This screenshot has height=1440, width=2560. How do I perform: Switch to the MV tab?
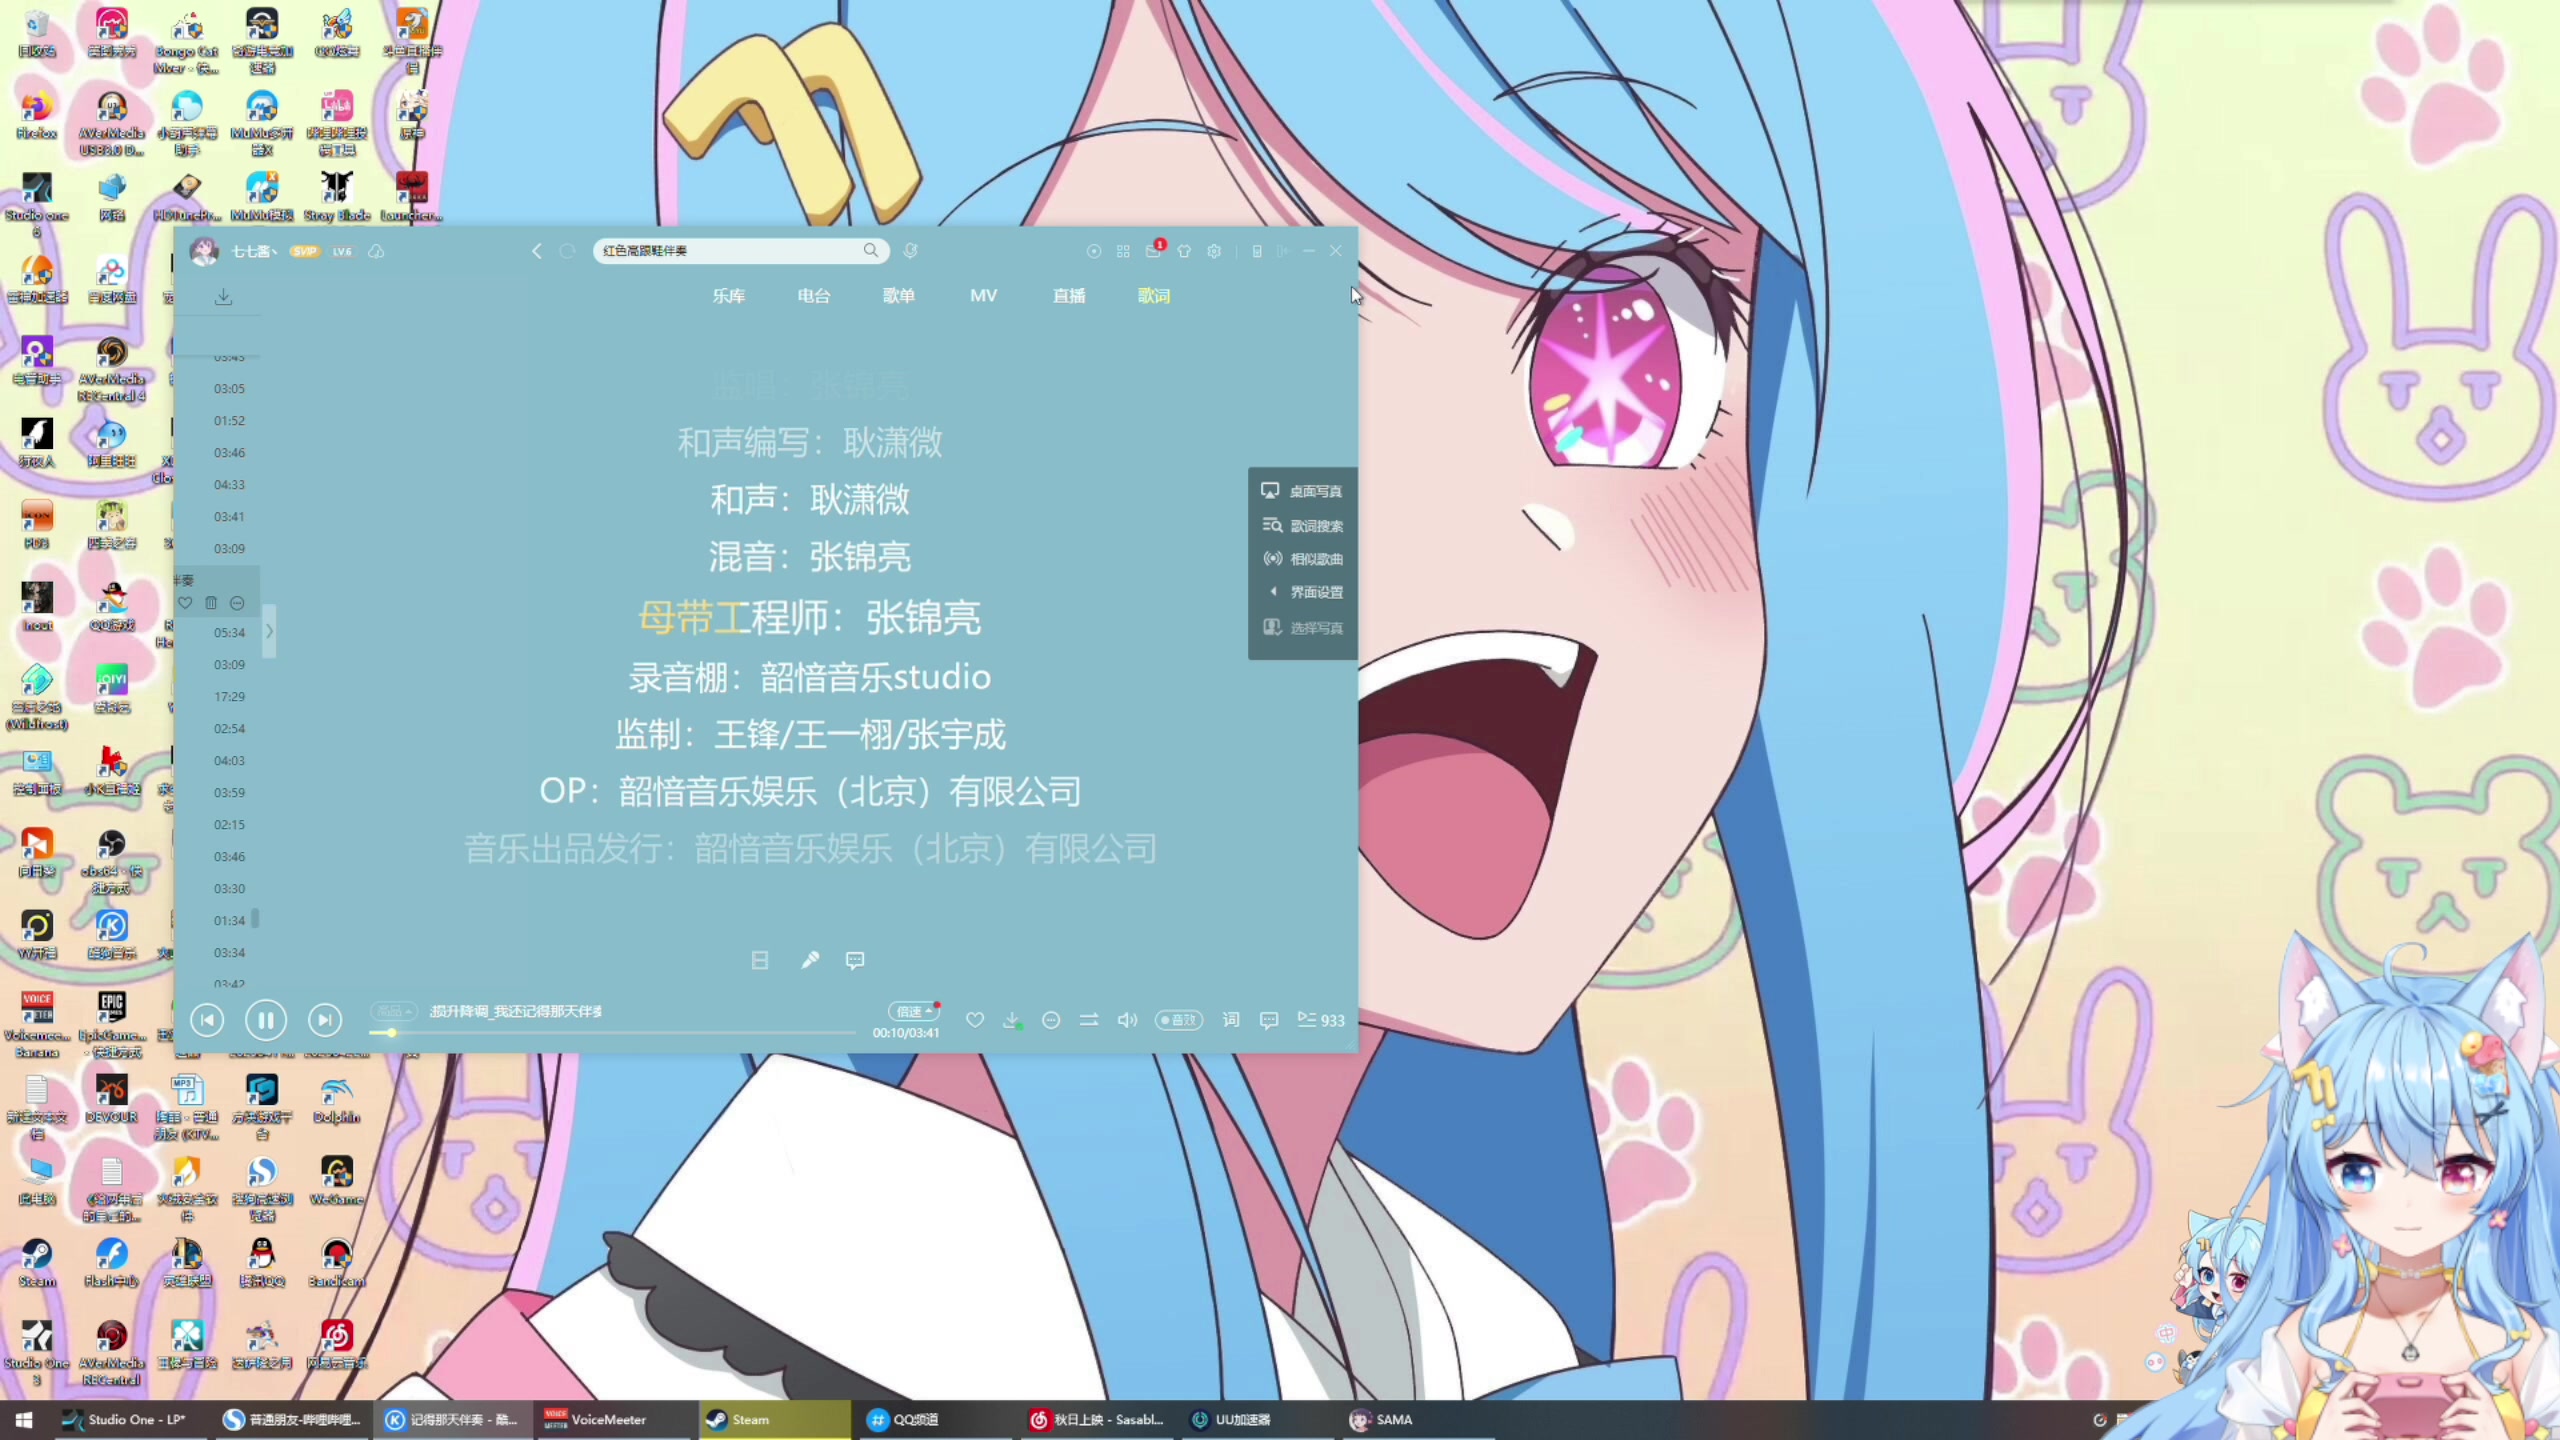coord(984,295)
